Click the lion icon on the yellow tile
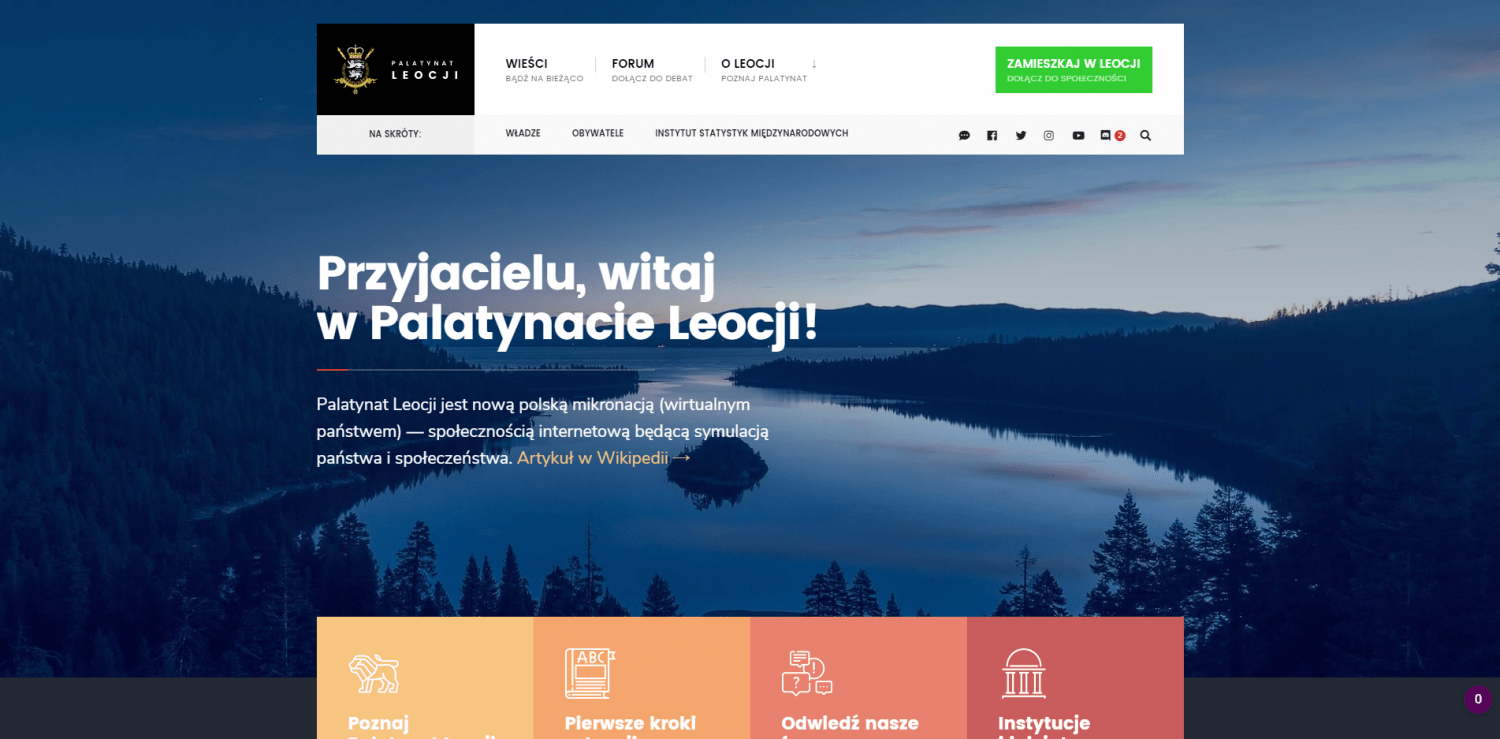1500x739 pixels. coord(373,673)
